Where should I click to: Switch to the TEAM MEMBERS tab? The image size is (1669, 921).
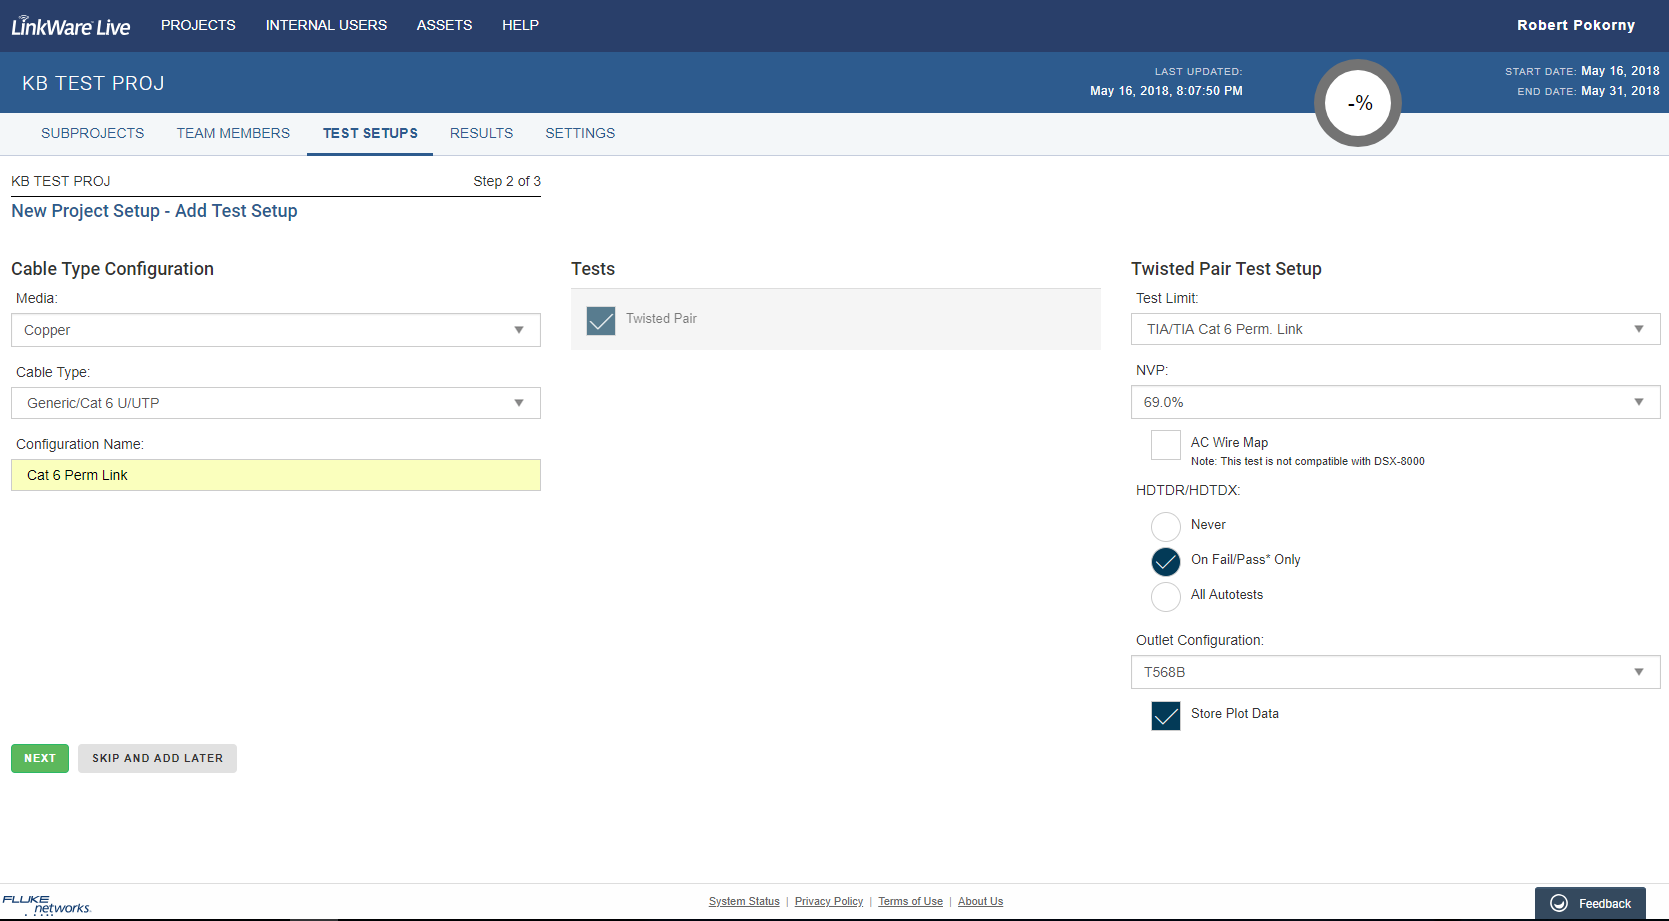point(233,133)
